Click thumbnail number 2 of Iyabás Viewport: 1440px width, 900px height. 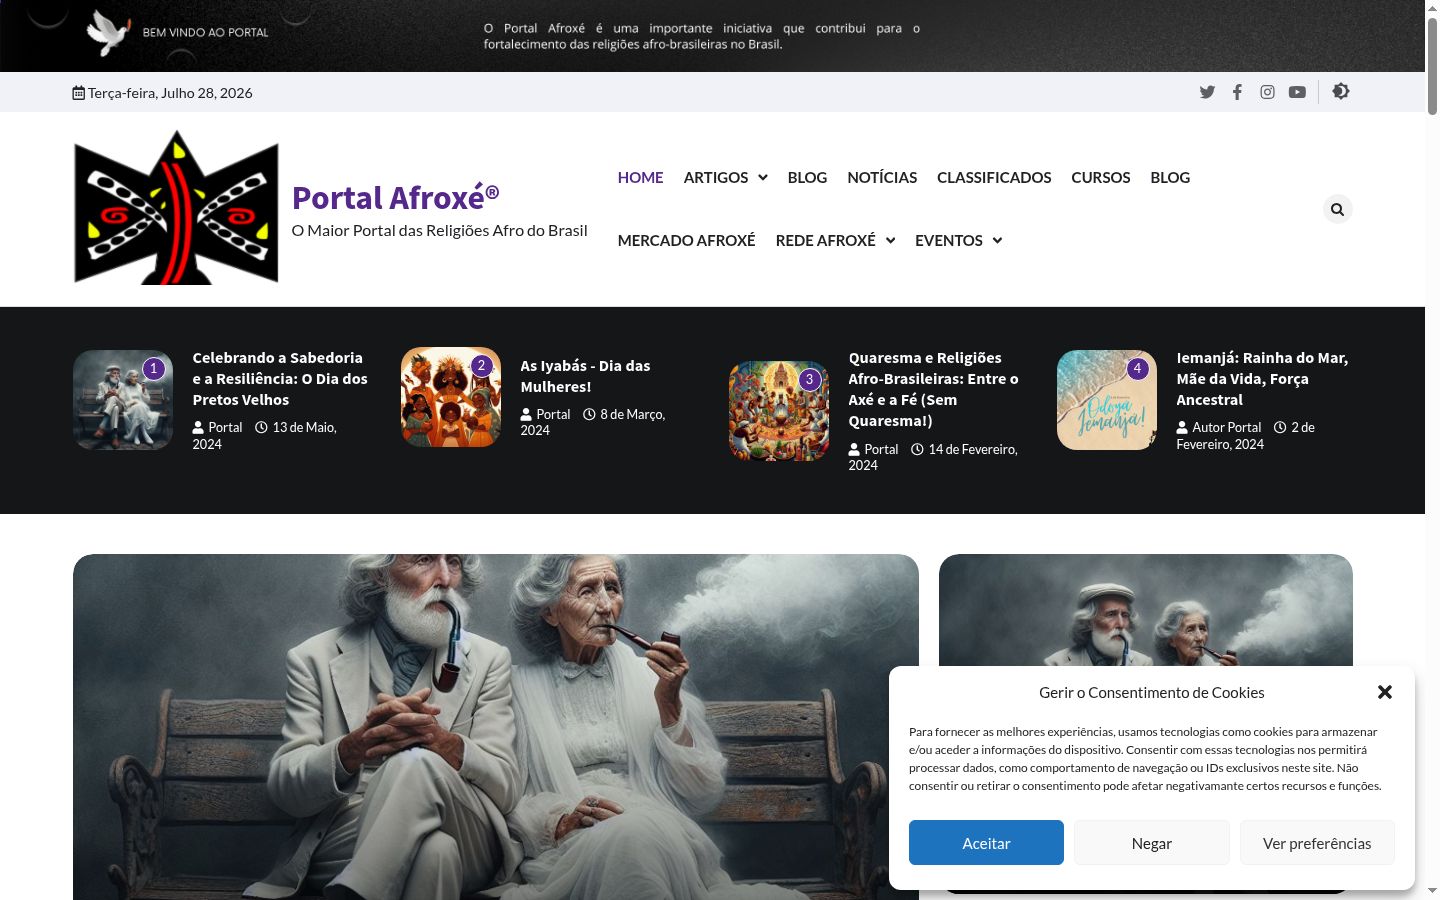tap(451, 397)
